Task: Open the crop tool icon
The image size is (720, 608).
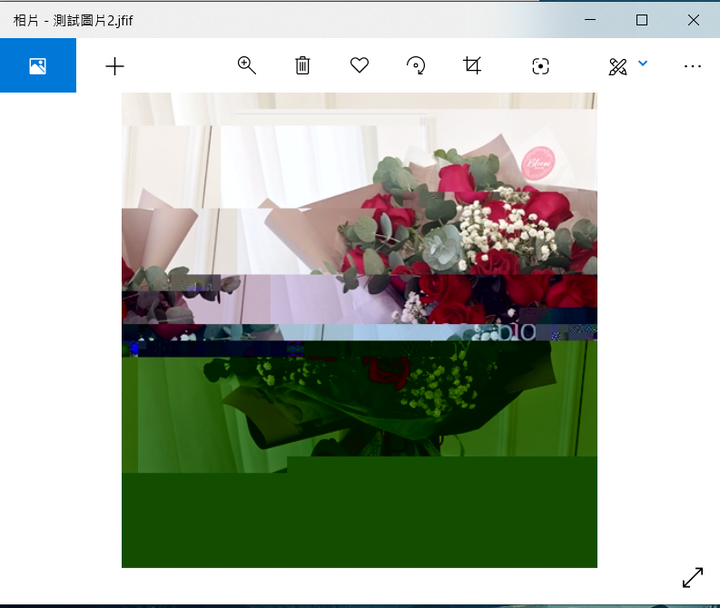Action: click(x=472, y=65)
